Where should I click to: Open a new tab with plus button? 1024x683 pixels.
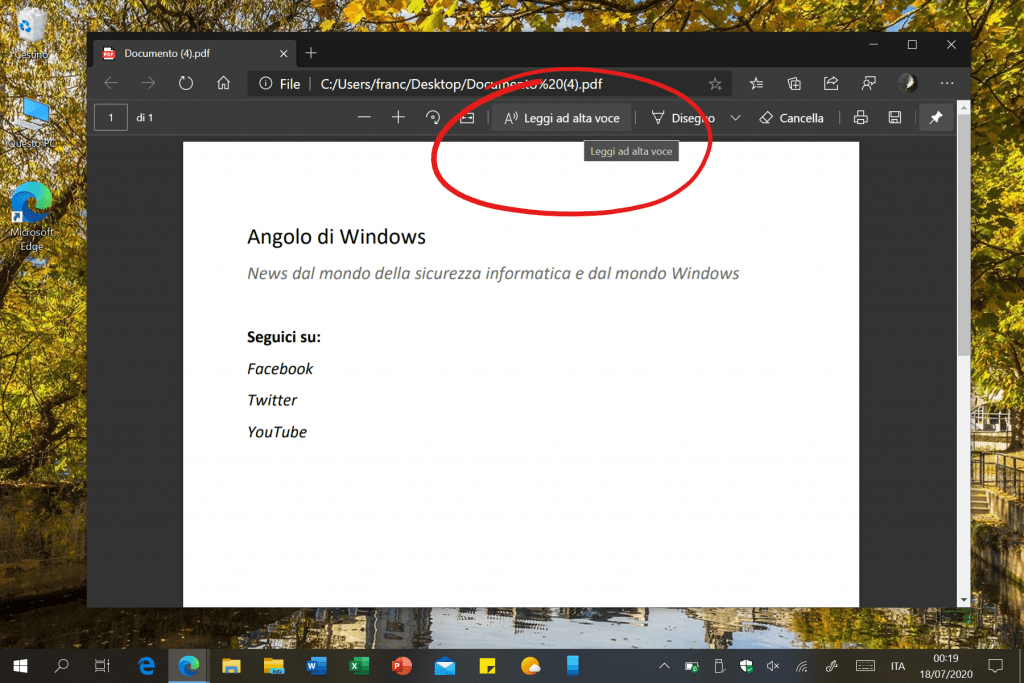(x=311, y=53)
